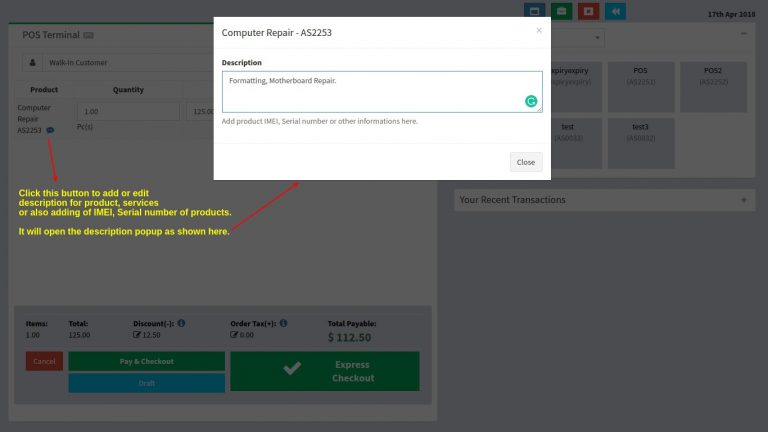Click the Grammarly icon in the description box

pos(531,101)
